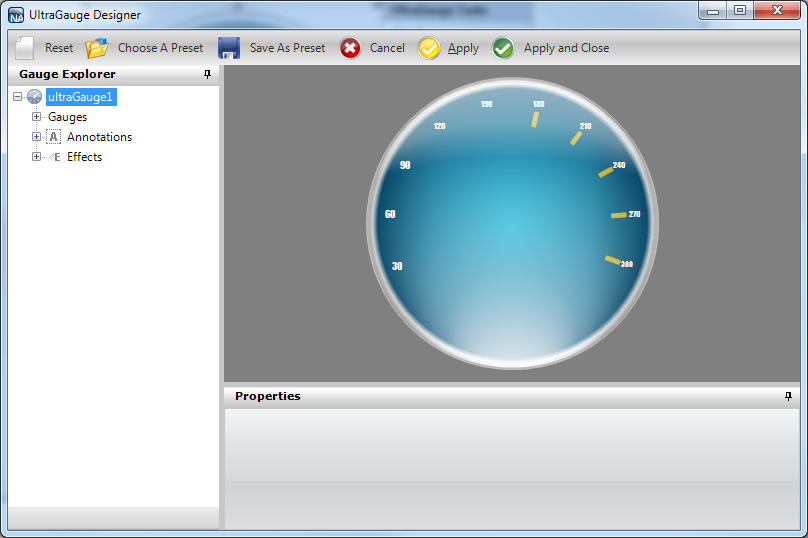The width and height of the screenshot is (808, 538).
Task: Select the Effects tree item
Action: coord(84,157)
